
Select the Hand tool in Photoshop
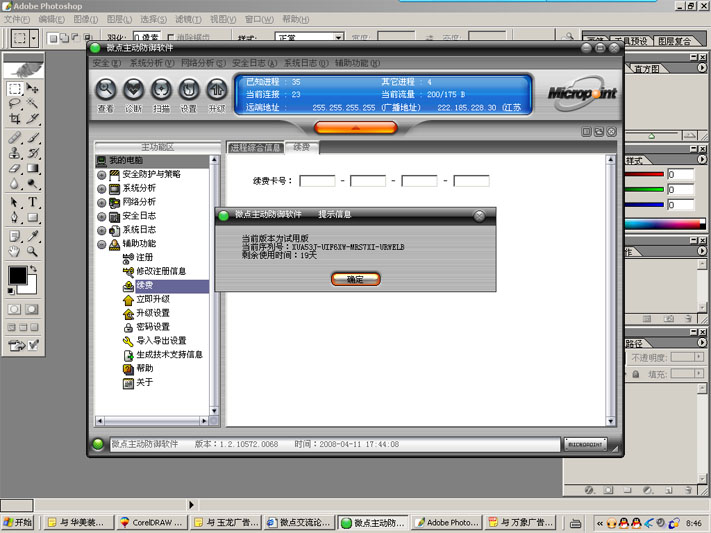tap(15, 251)
